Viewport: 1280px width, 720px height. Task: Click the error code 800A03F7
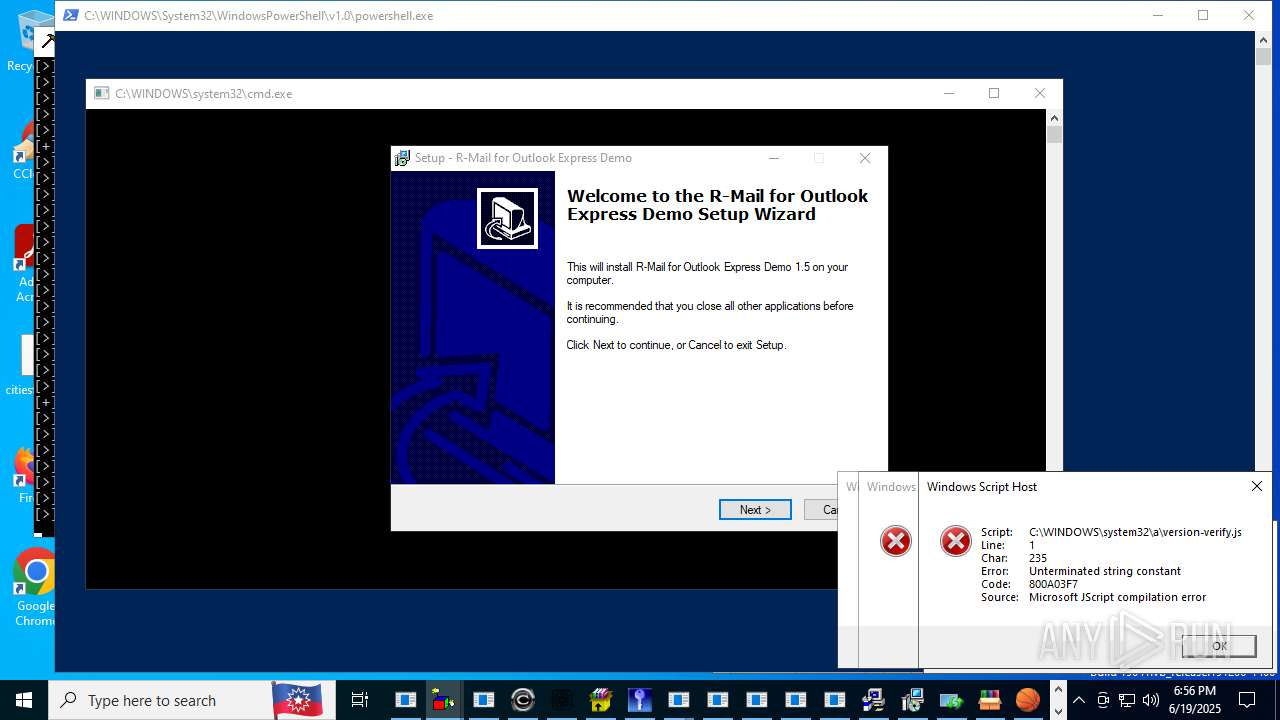[x=1053, y=584]
